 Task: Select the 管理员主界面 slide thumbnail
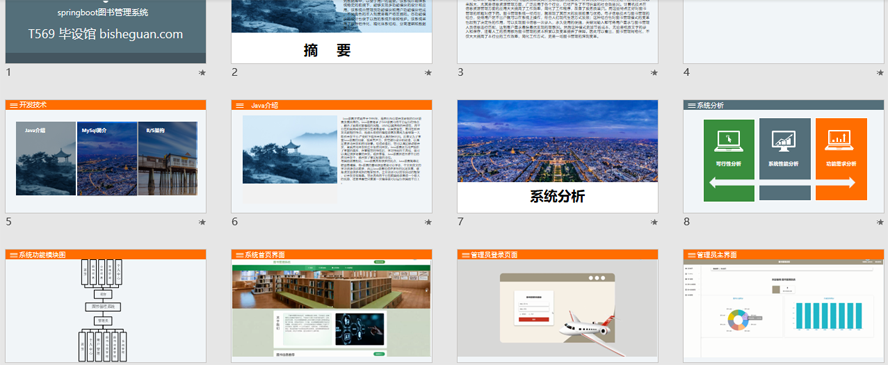click(784, 306)
